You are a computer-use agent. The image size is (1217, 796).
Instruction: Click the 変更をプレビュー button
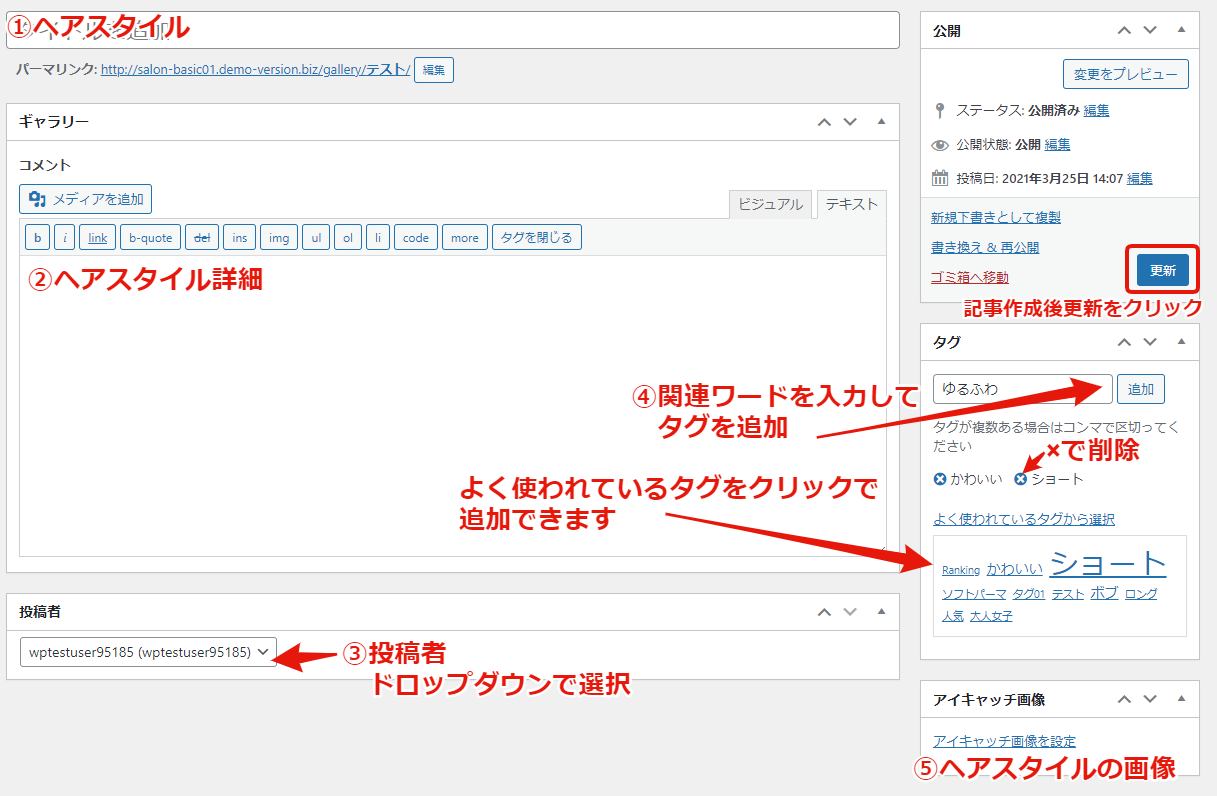coord(1125,74)
